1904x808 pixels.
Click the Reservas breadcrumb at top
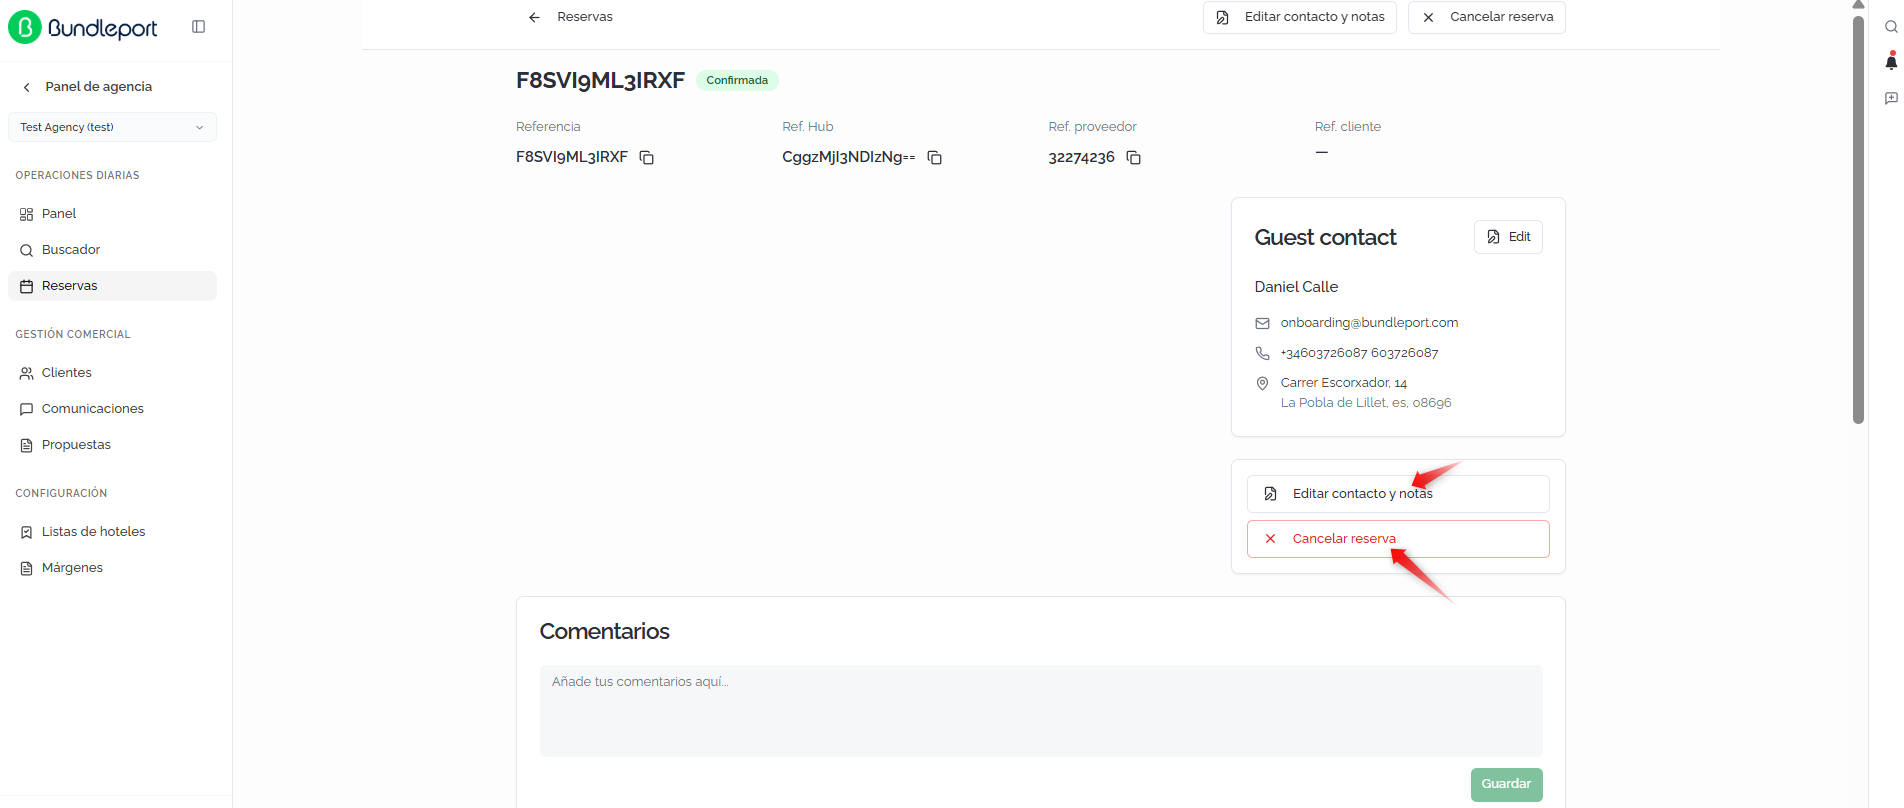tap(585, 17)
